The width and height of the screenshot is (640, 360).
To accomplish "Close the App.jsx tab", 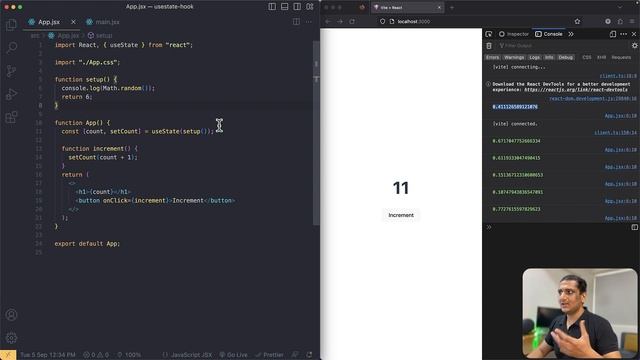I will click(x=73, y=22).
